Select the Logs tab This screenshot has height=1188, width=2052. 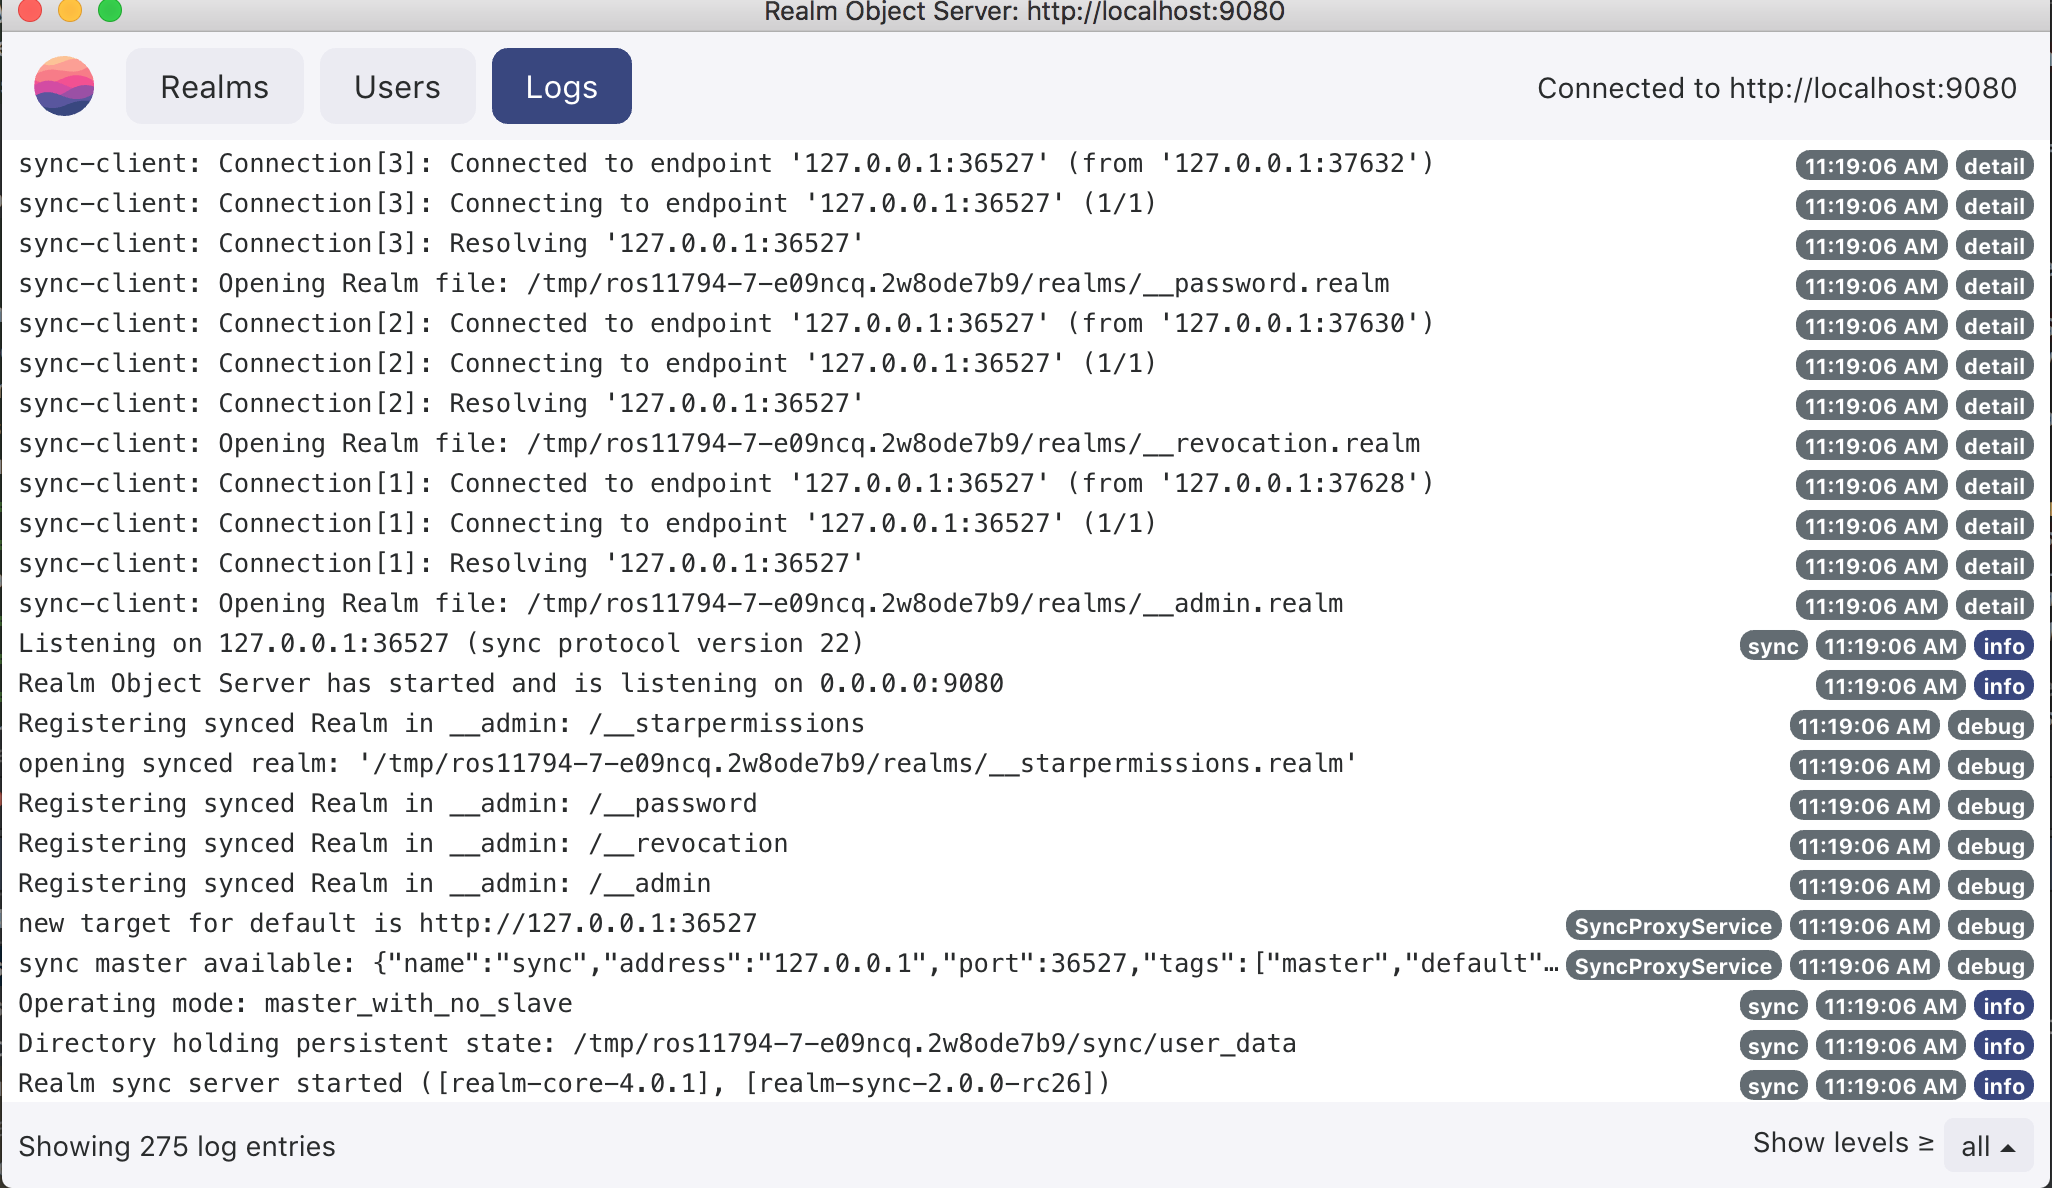click(561, 86)
